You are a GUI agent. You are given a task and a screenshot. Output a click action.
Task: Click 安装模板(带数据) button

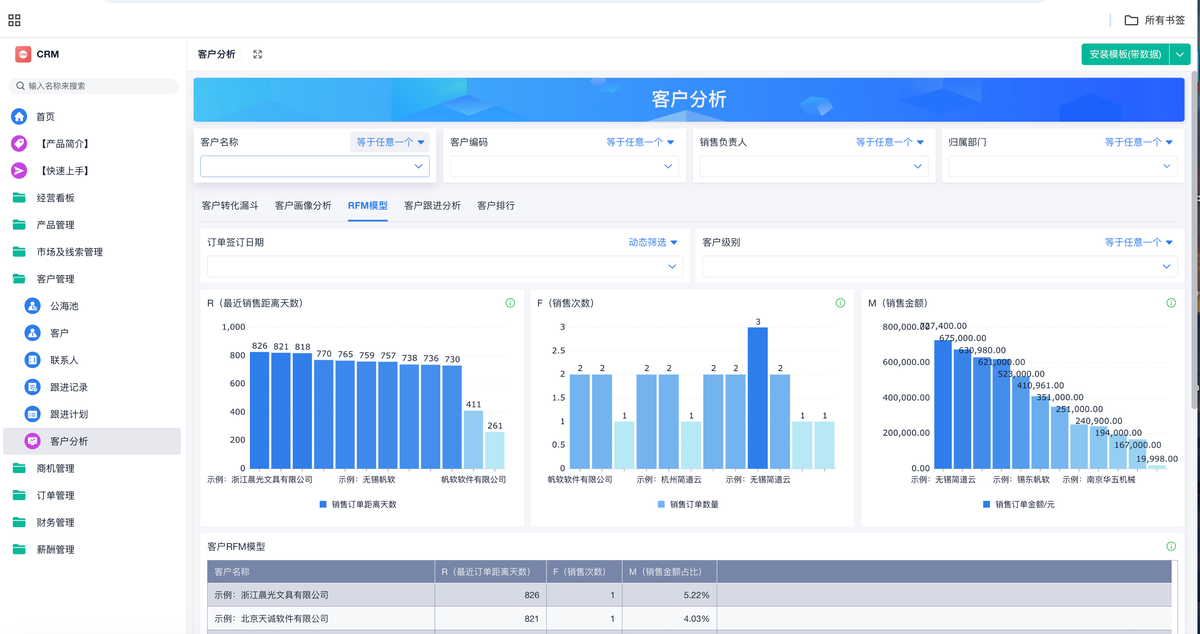(1125, 55)
